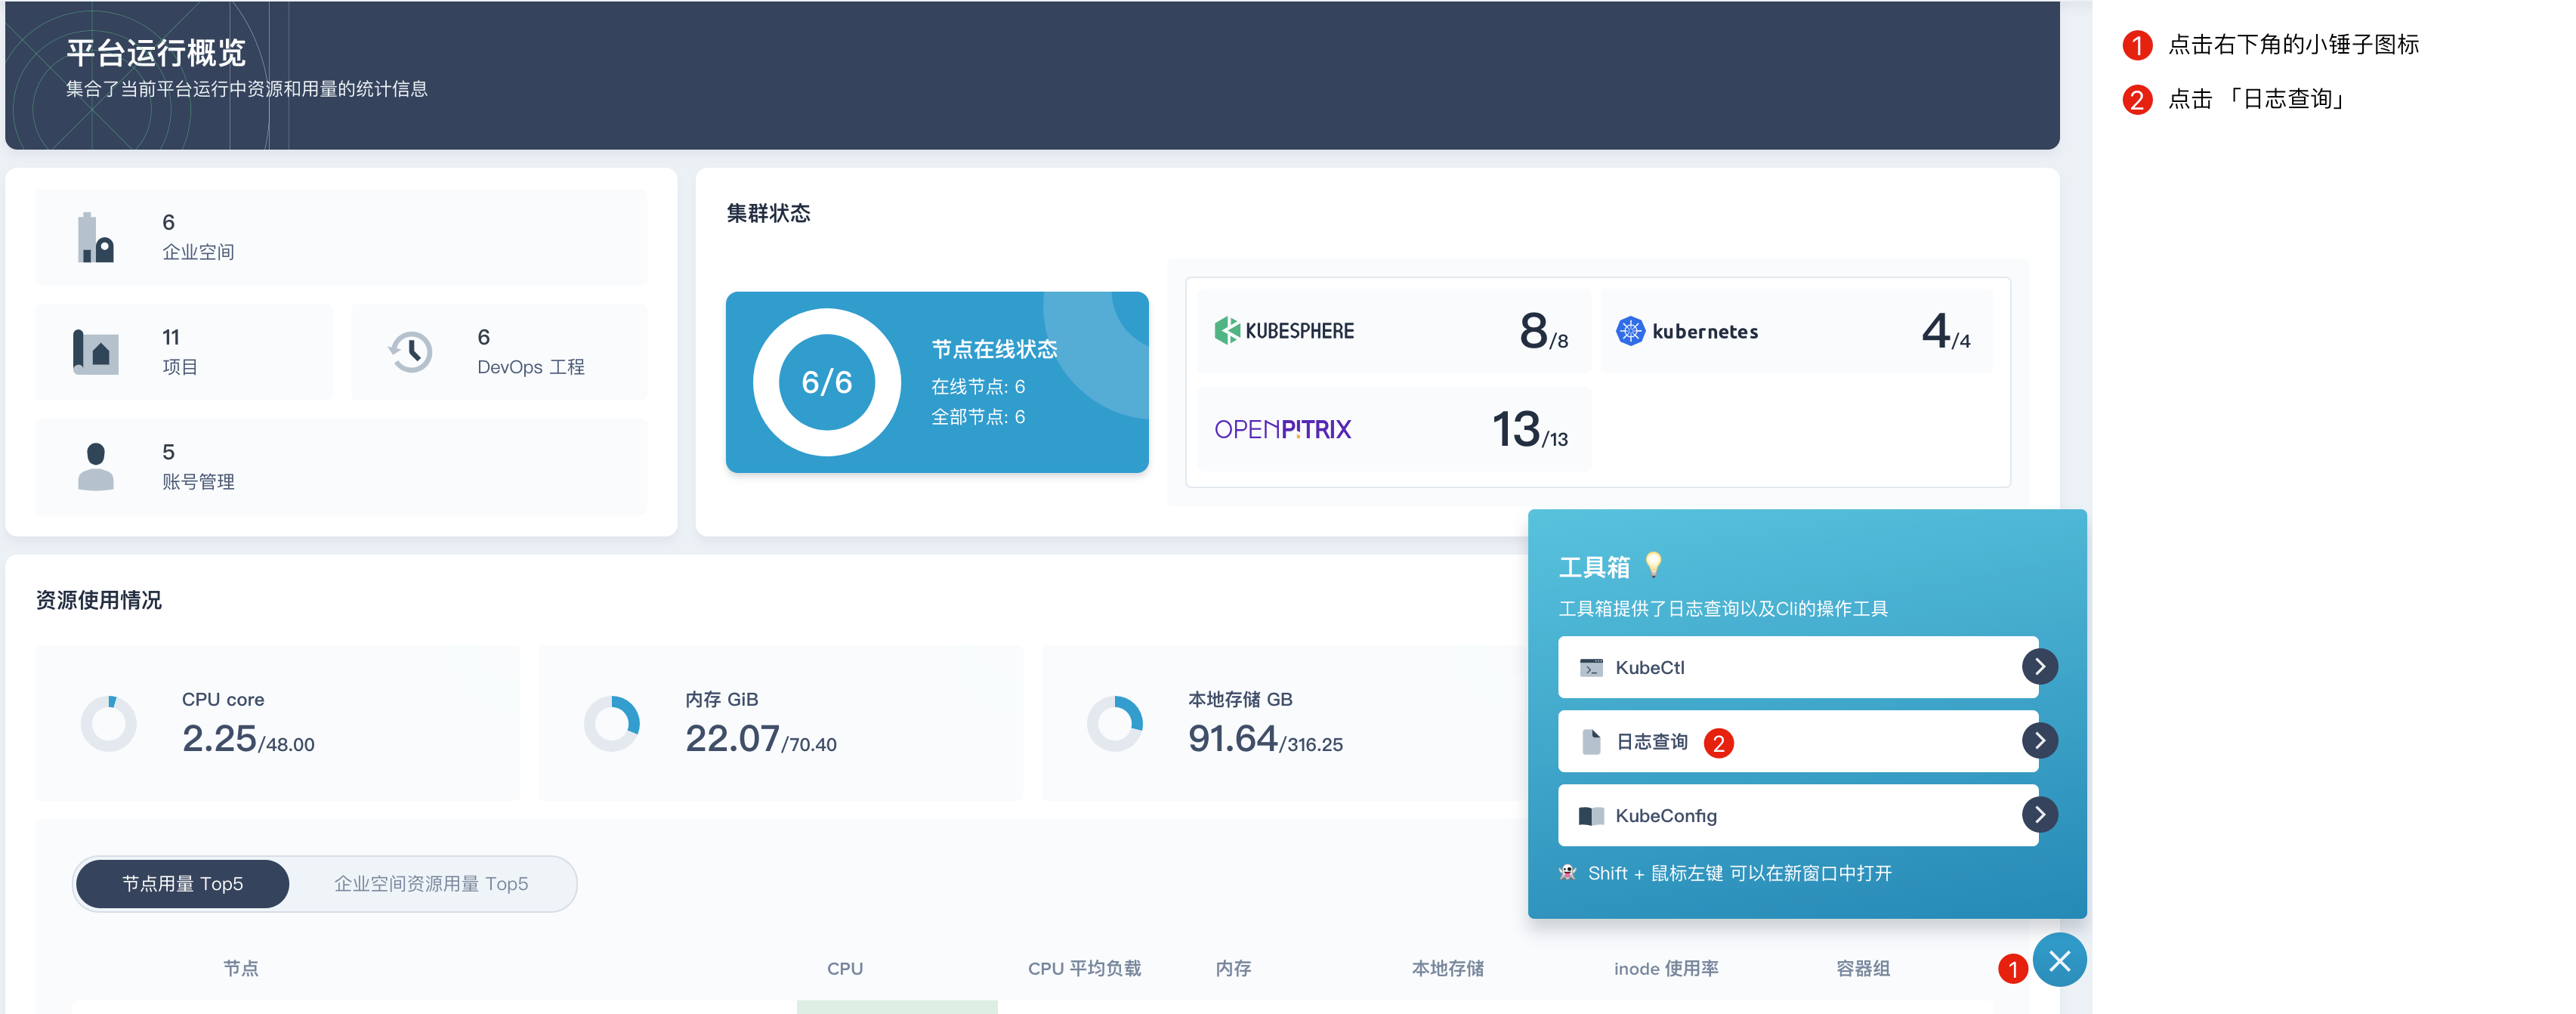Open the KubeSphere component status card
Viewport: 2576px width, 1014px height.
[1392, 331]
